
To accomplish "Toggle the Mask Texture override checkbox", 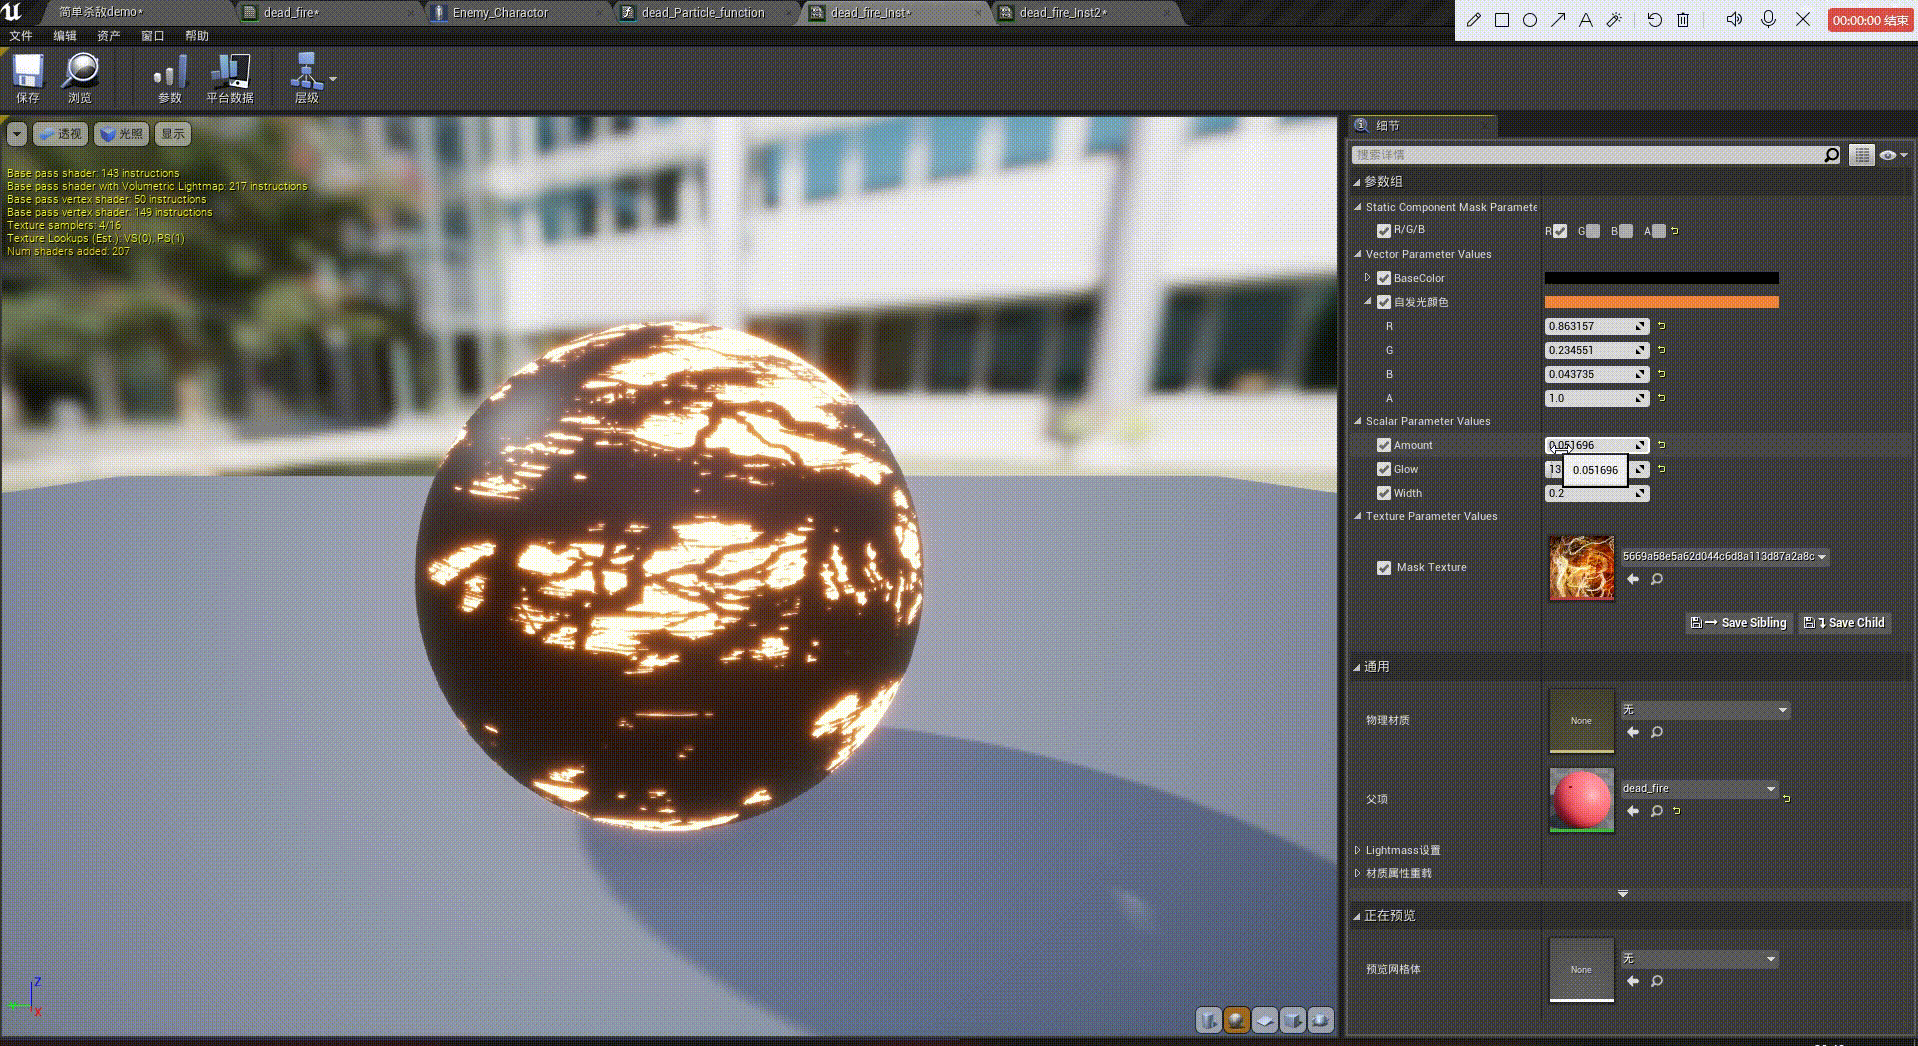I will pos(1384,568).
